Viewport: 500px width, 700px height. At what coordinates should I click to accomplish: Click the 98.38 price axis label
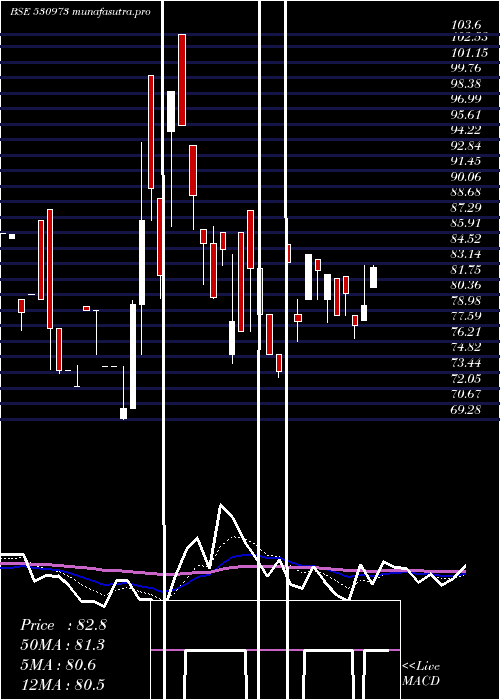pos(466,84)
